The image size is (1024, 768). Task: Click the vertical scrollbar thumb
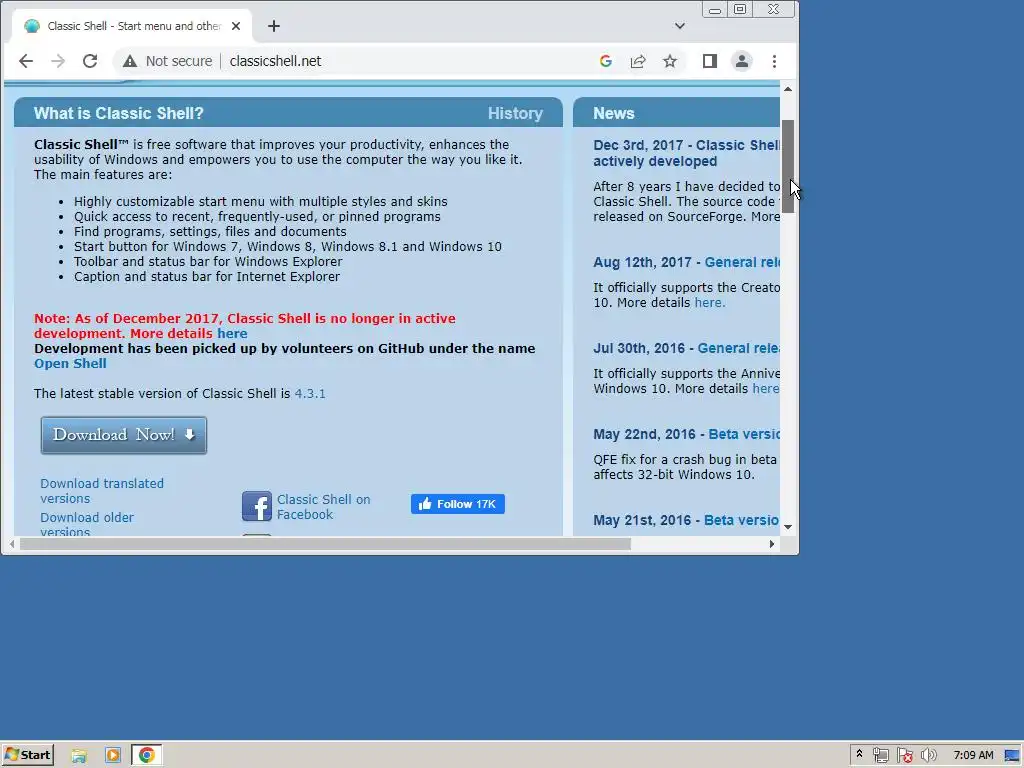click(788, 167)
